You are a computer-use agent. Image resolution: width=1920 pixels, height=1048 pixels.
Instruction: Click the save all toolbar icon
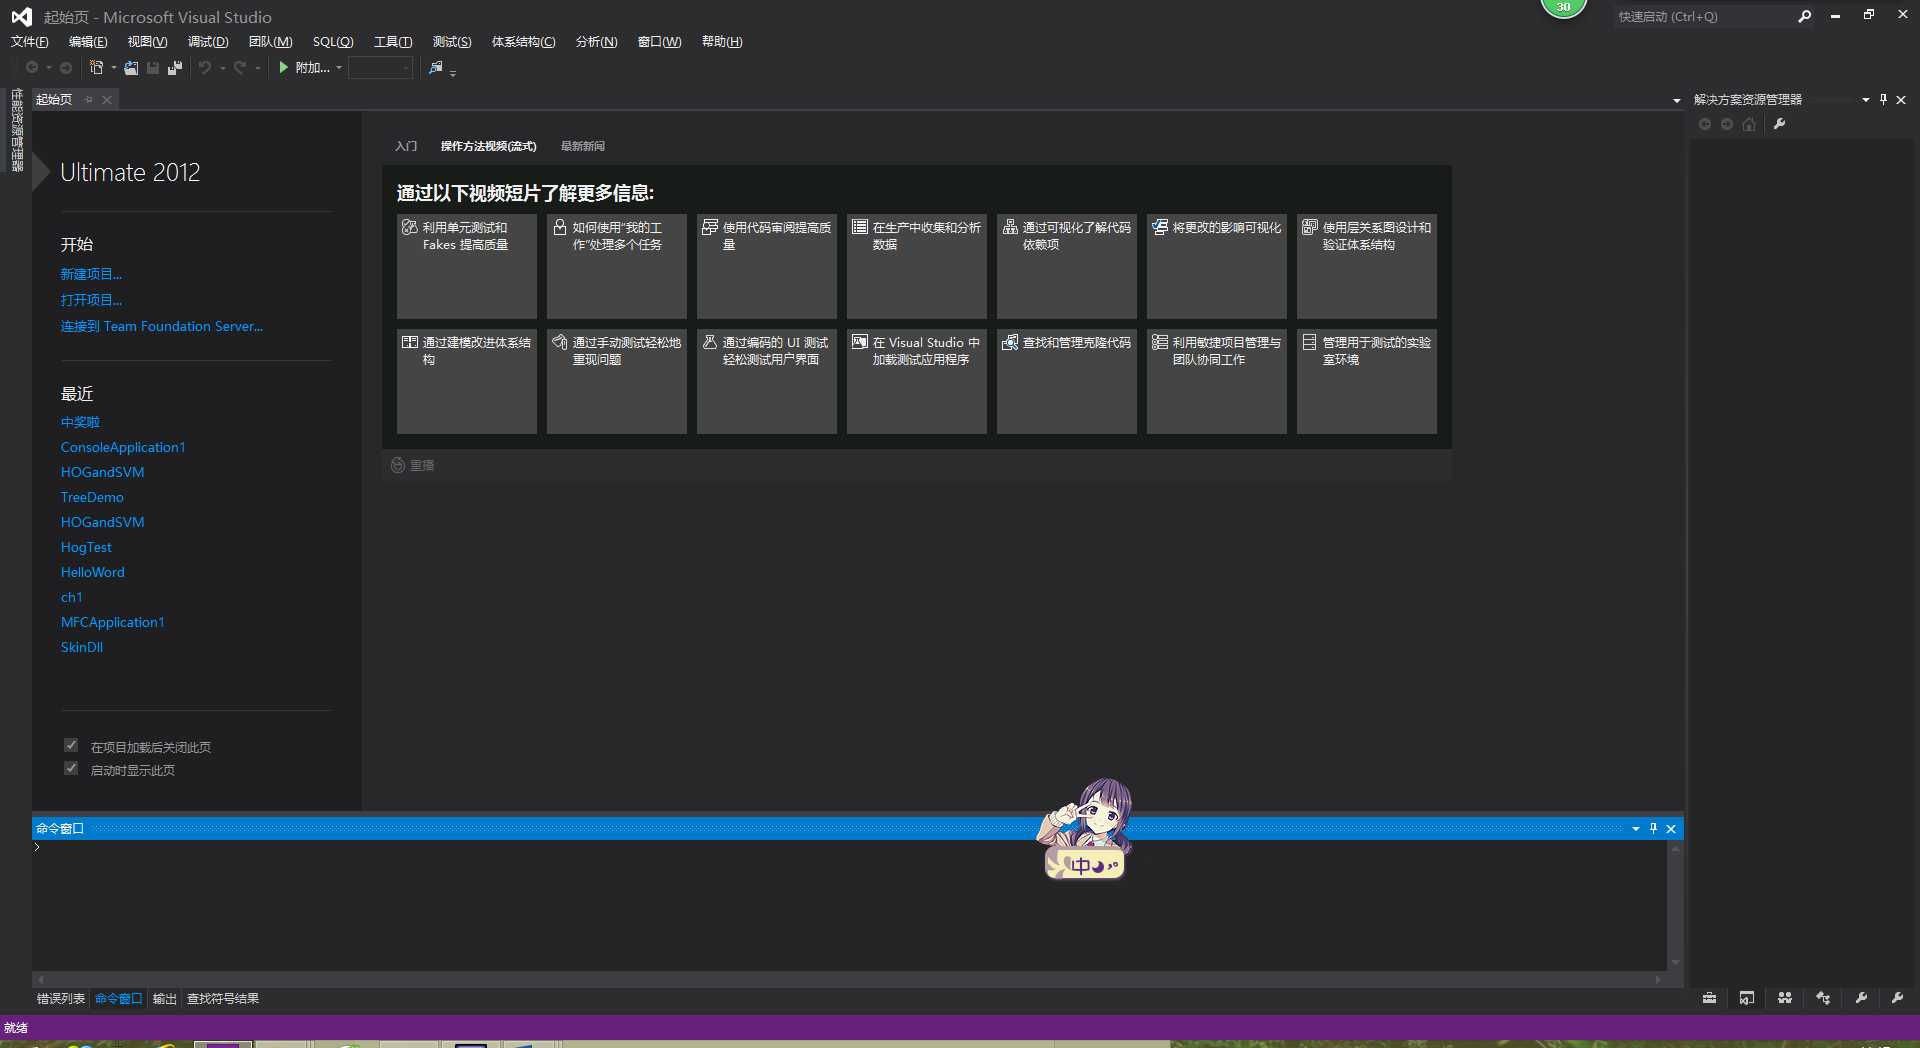point(175,68)
